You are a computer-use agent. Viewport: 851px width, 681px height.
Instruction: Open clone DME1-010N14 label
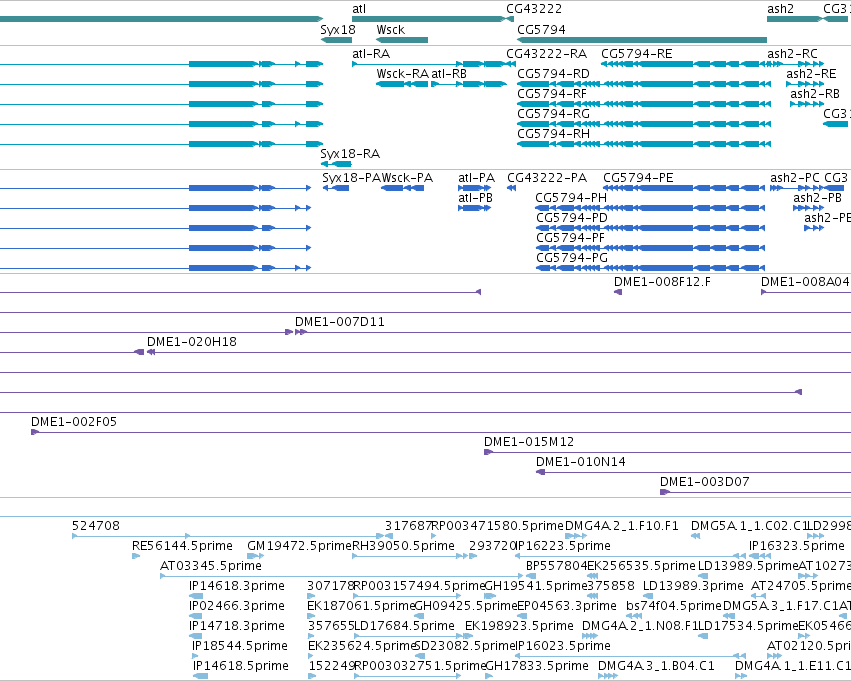click(x=581, y=462)
